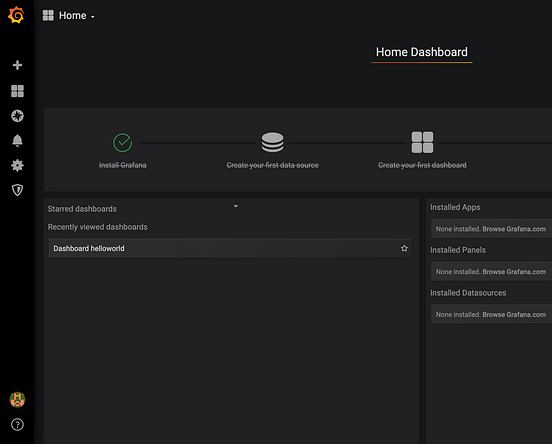Click the Grafana logo in the sidebar
Image resolution: width=552 pixels, height=444 pixels.
click(16, 15)
